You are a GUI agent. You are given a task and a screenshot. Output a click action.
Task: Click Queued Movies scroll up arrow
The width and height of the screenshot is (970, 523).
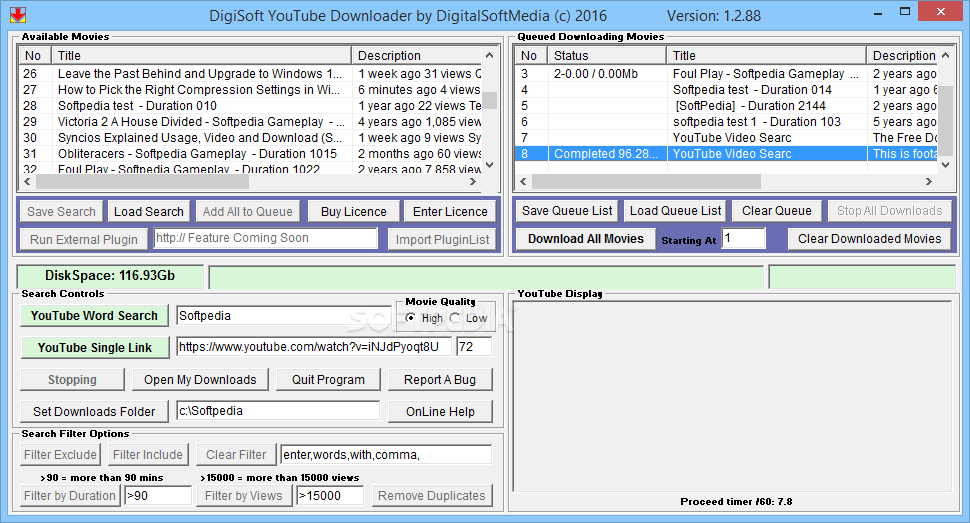[945, 55]
